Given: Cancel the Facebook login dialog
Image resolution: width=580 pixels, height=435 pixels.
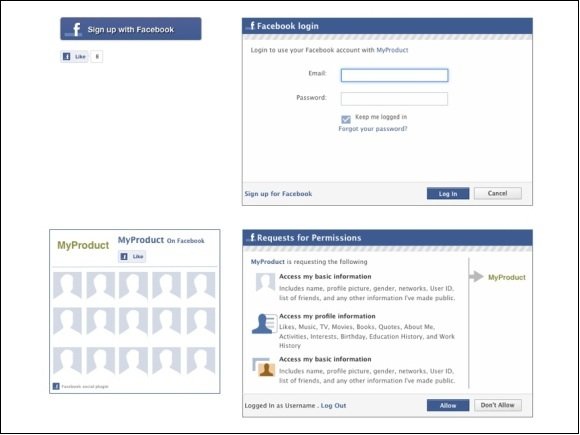Looking at the screenshot, I should coord(498,193).
